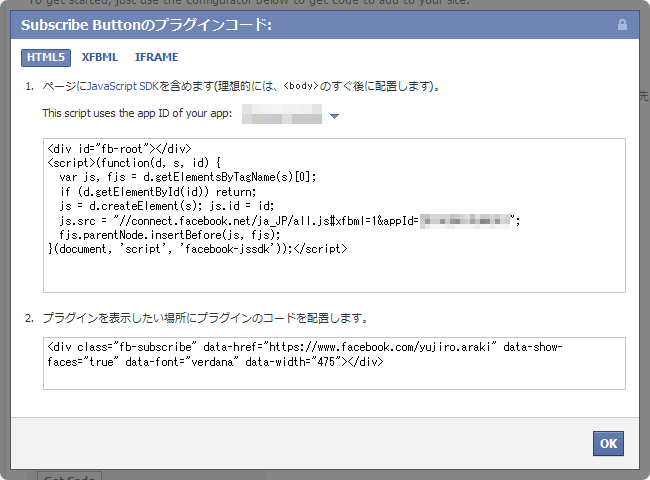The width and height of the screenshot is (650, 480).
Task: Click the 'This script uses the app ID' label
Action: 137,113
